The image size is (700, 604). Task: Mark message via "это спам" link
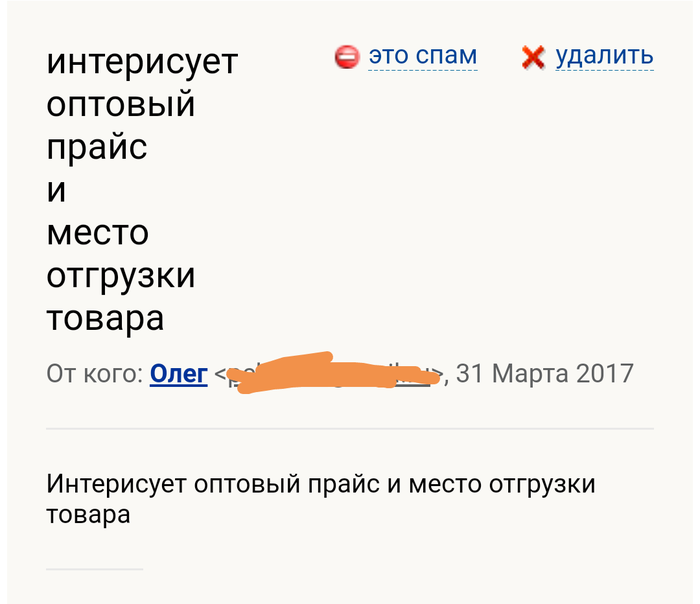422,56
